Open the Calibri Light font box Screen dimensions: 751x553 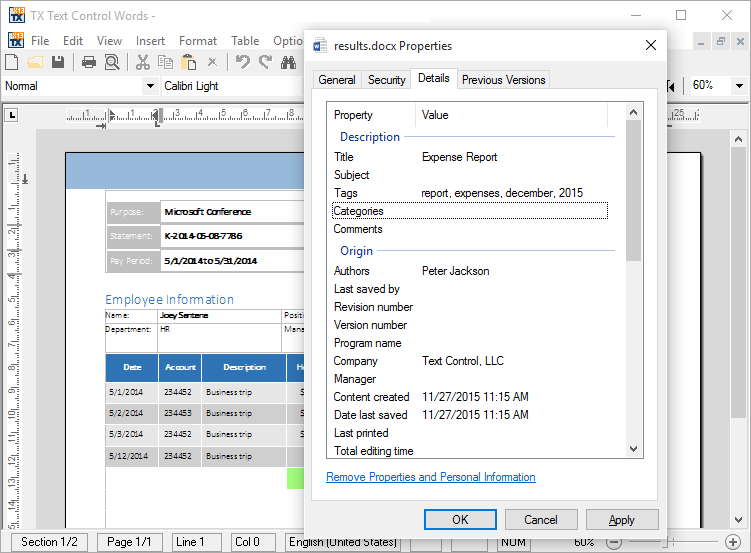pos(230,86)
